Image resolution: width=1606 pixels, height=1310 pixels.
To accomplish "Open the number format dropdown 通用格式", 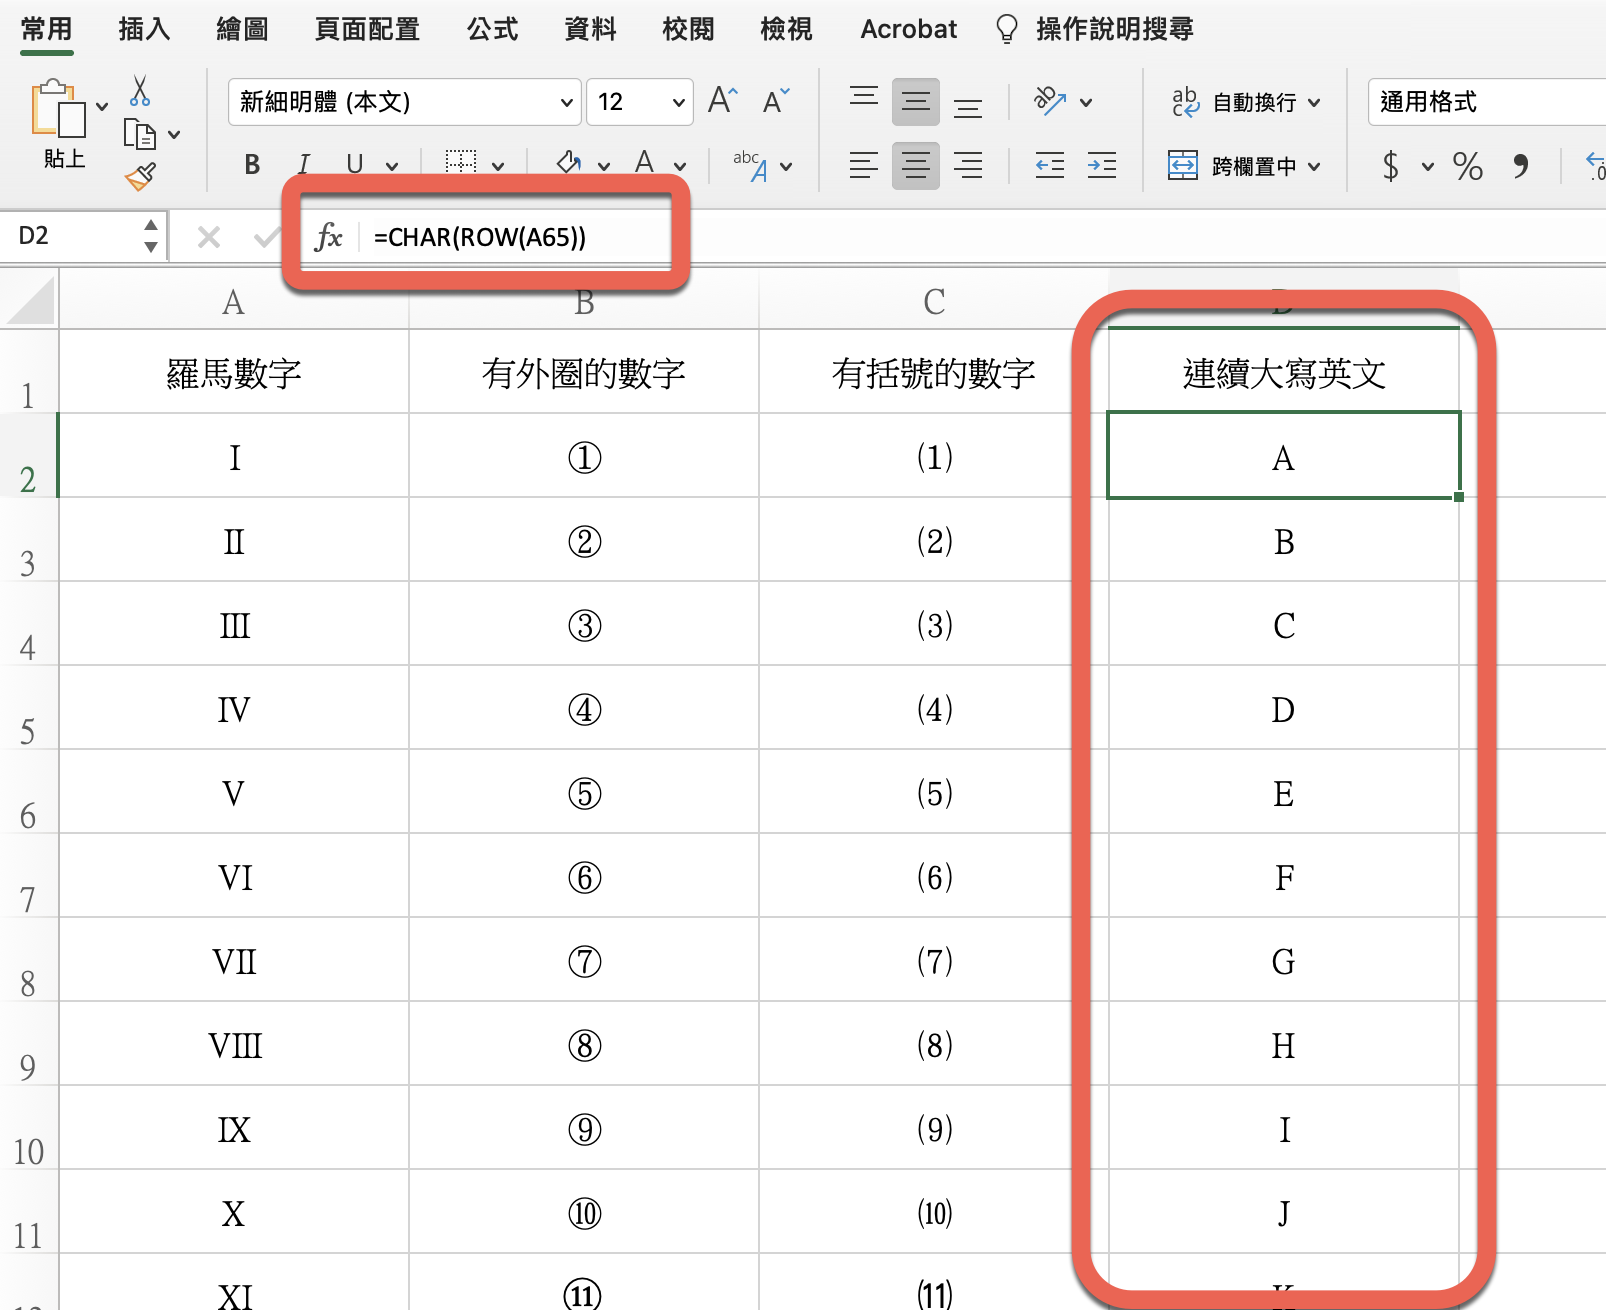I will pyautogui.click(x=1487, y=102).
